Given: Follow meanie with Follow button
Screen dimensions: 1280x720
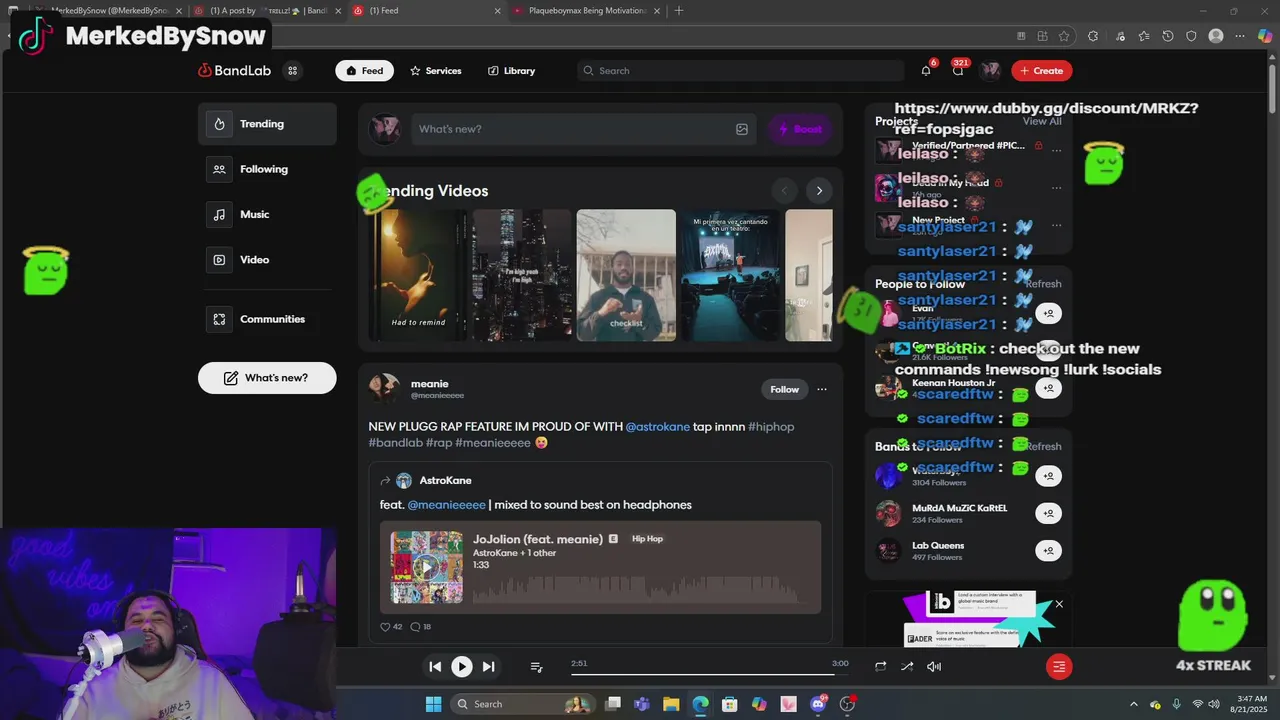Looking at the screenshot, I should point(784,389).
